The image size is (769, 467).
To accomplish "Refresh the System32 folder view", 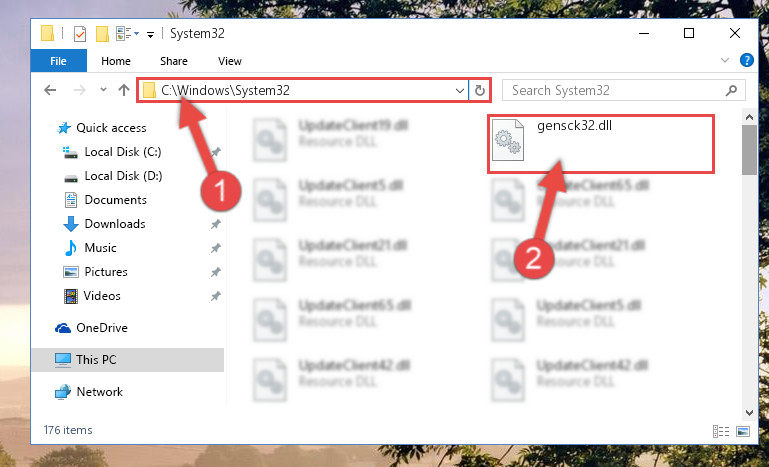I will pos(480,90).
